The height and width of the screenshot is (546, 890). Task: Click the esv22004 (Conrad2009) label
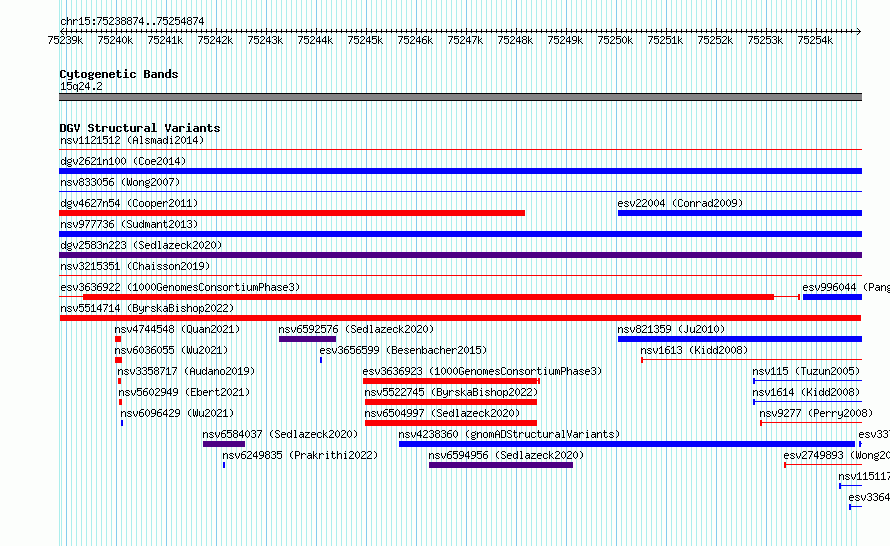click(x=680, y=203)
